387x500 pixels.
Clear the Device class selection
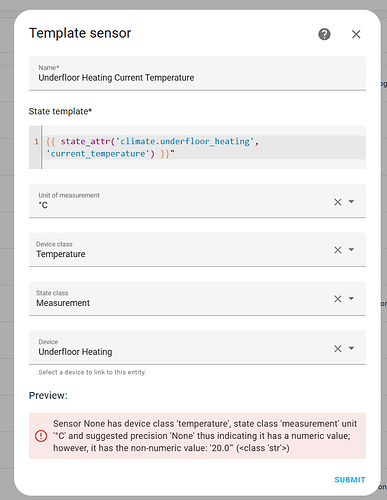(x=338, y=250)
